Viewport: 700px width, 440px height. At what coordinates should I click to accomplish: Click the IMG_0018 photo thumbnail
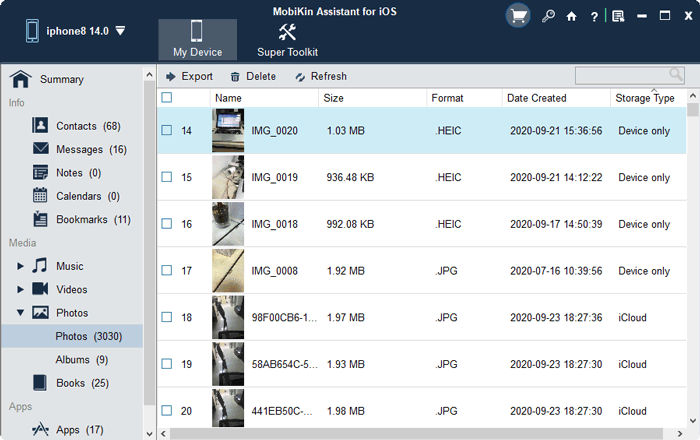click(x=228, y=224)
